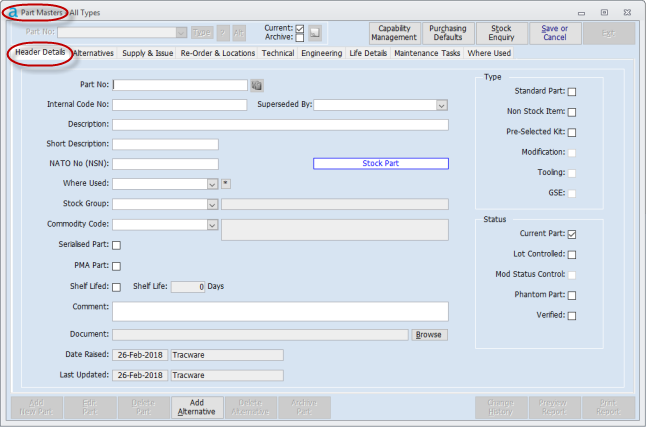Viewport: 646px width, 427px height.
Task: Click the lookup icon beside Part No field
Action: 256,85
